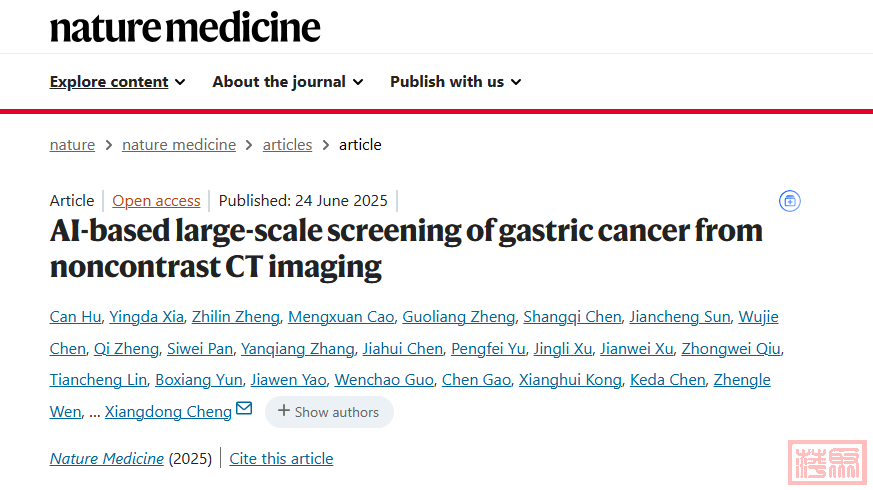The image size is (873, 490).
Task: Show the full authors list
Action: tap(329, 412)
